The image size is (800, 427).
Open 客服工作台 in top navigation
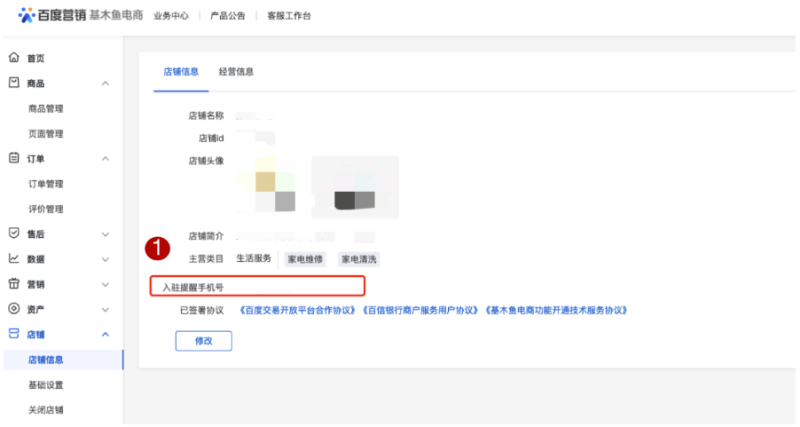[289, 16]
